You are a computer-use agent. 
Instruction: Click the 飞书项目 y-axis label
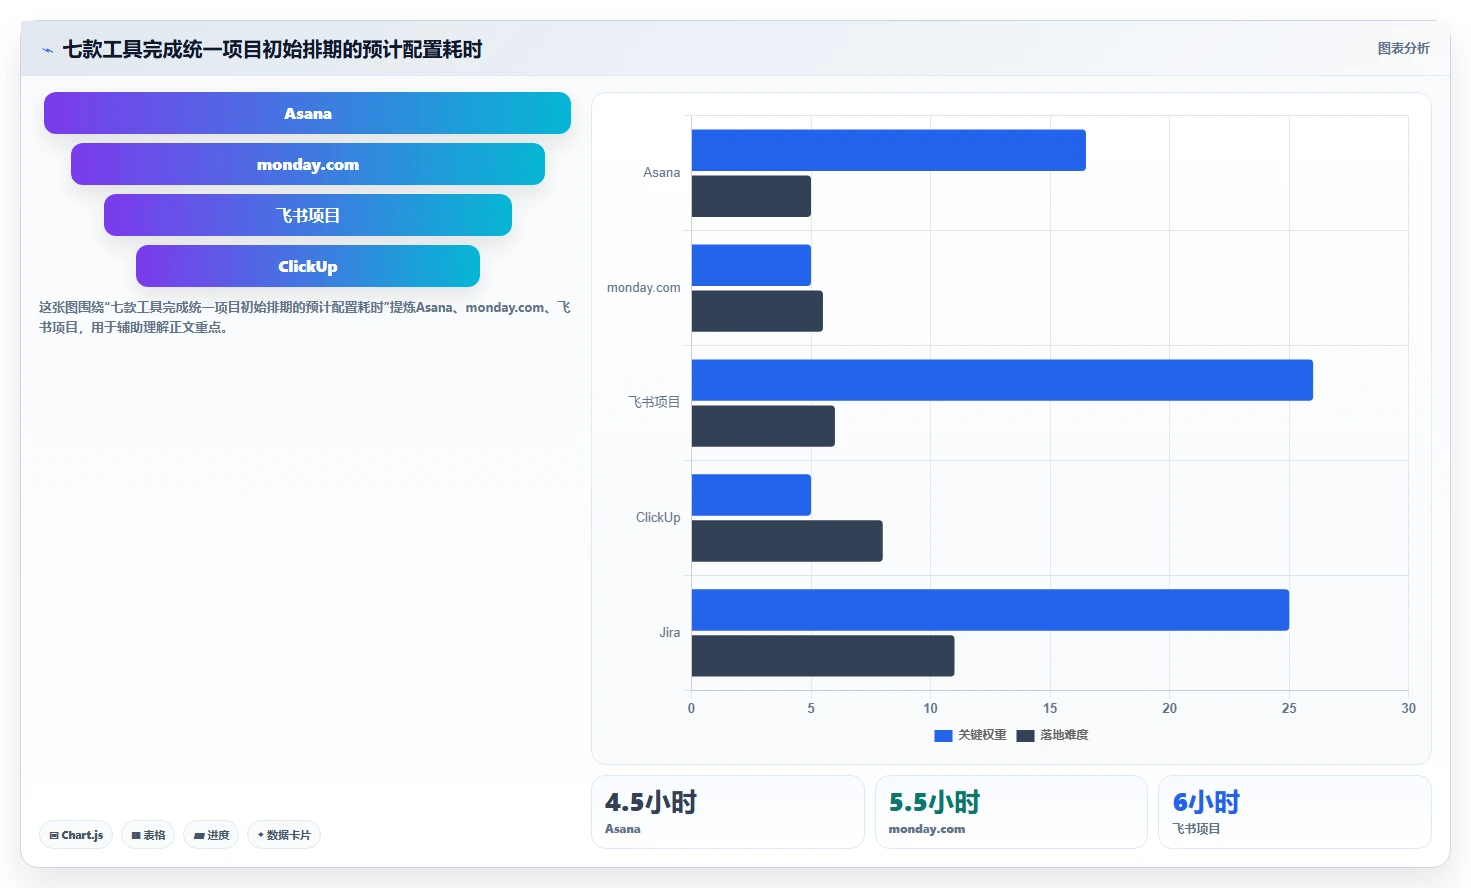coord(654,402)
